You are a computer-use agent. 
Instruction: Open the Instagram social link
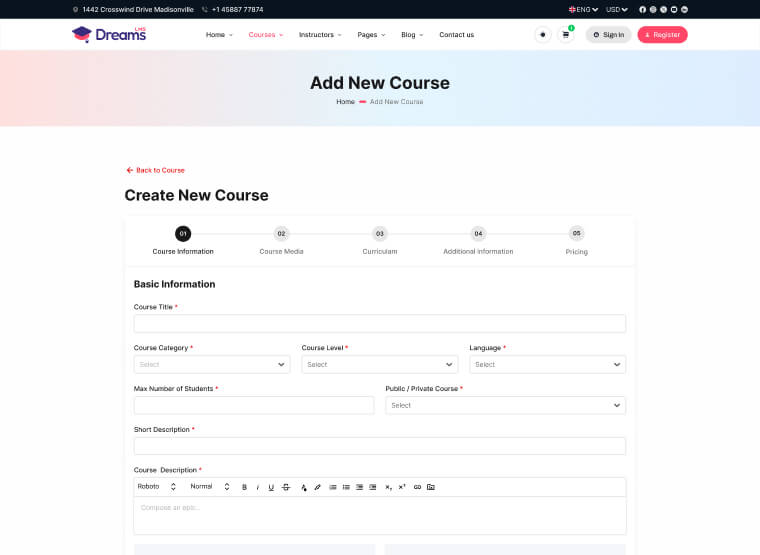coord(653,9)
